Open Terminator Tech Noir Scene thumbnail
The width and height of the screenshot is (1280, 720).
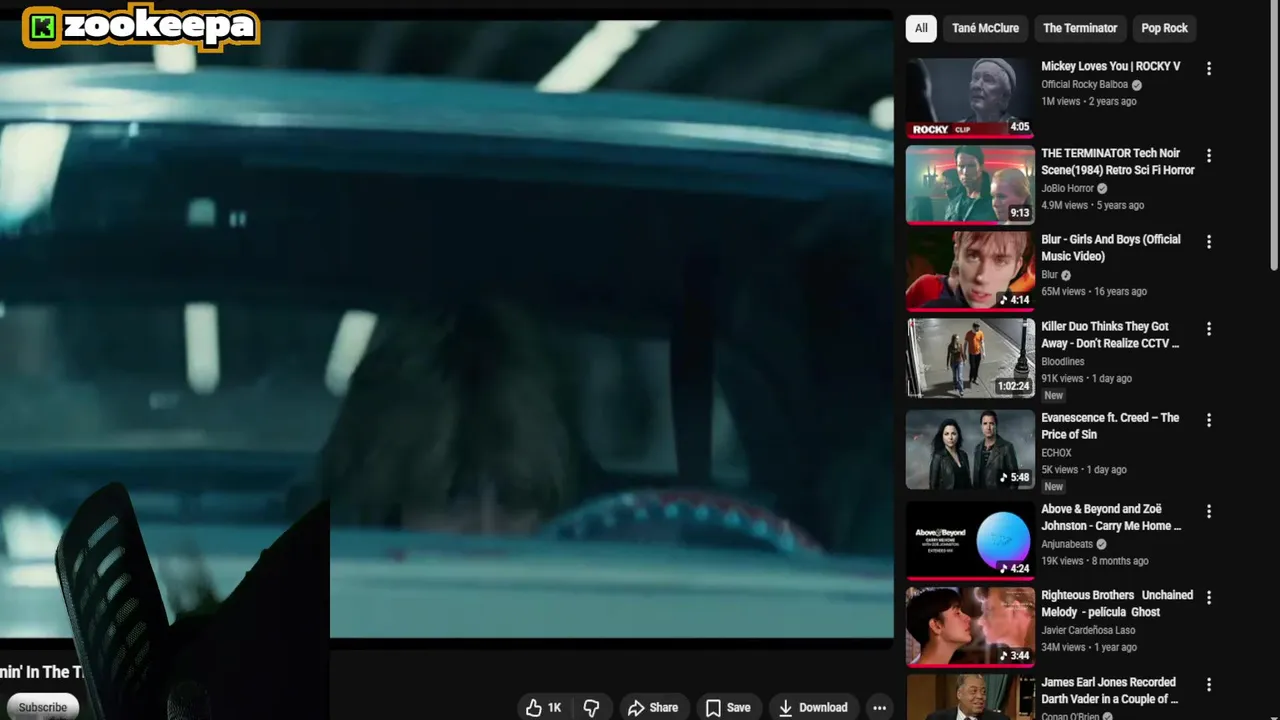(x=970, y=184)
